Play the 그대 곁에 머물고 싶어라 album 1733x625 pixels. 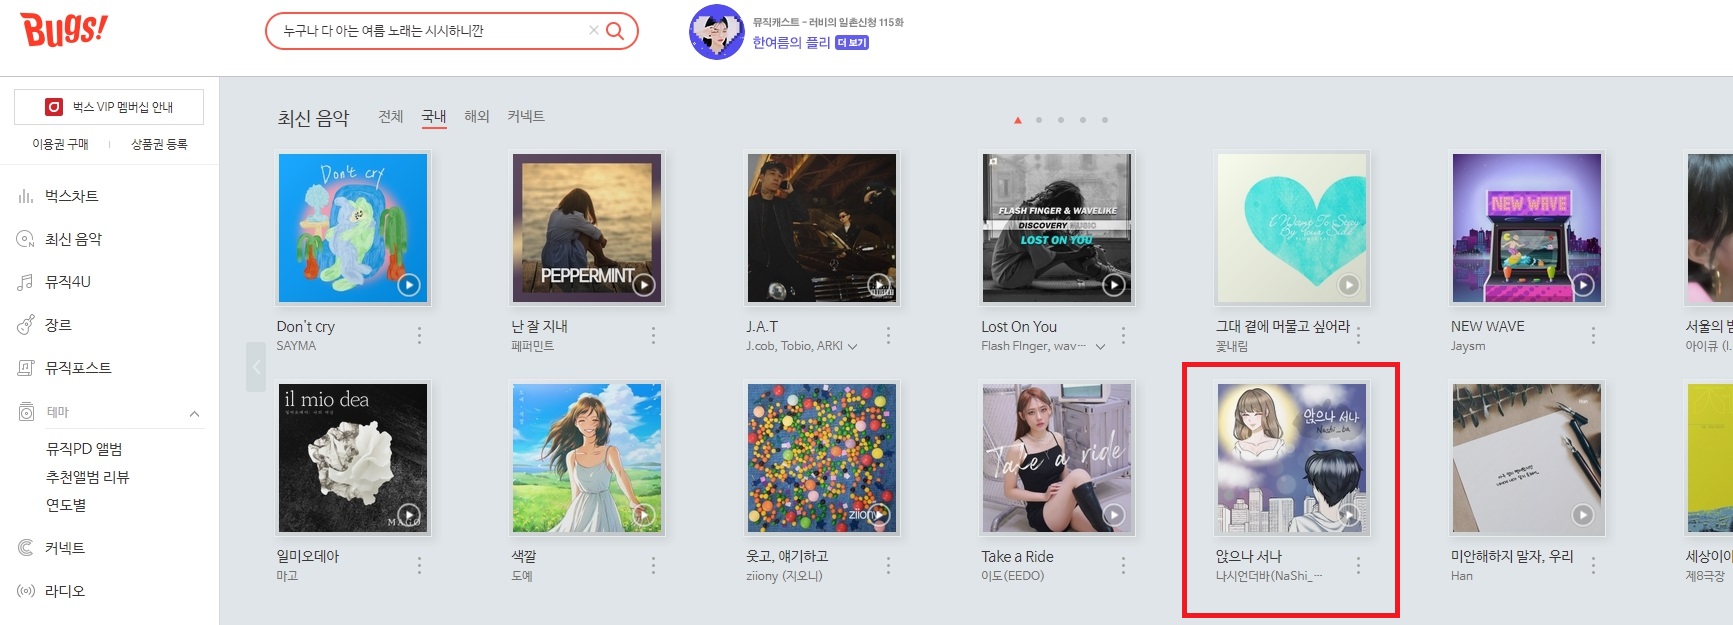1348,285
